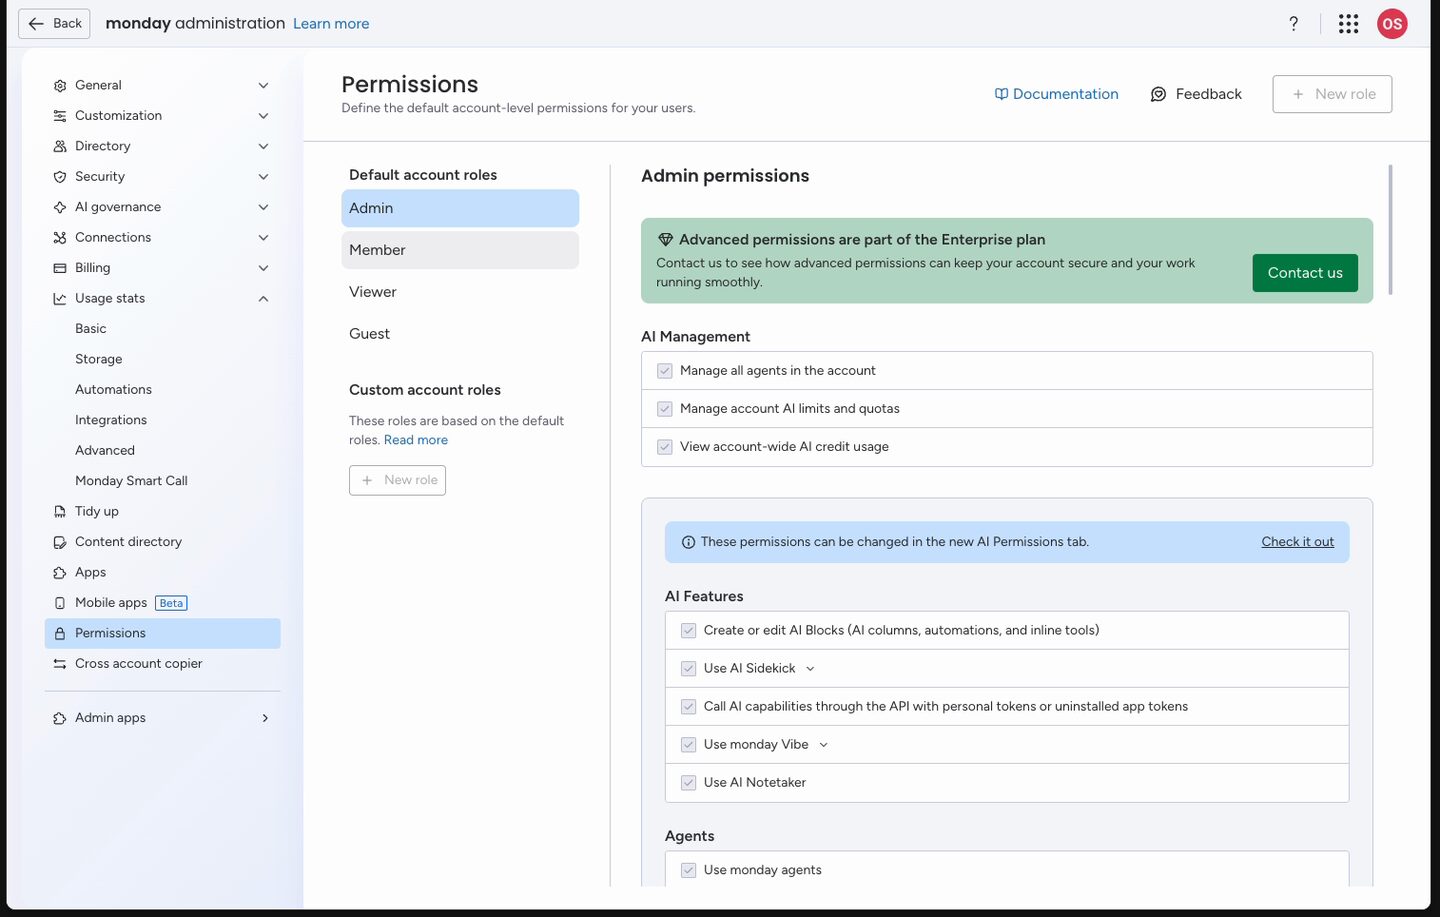
Task: Expand the General section chevron
Action: (263, 86)
